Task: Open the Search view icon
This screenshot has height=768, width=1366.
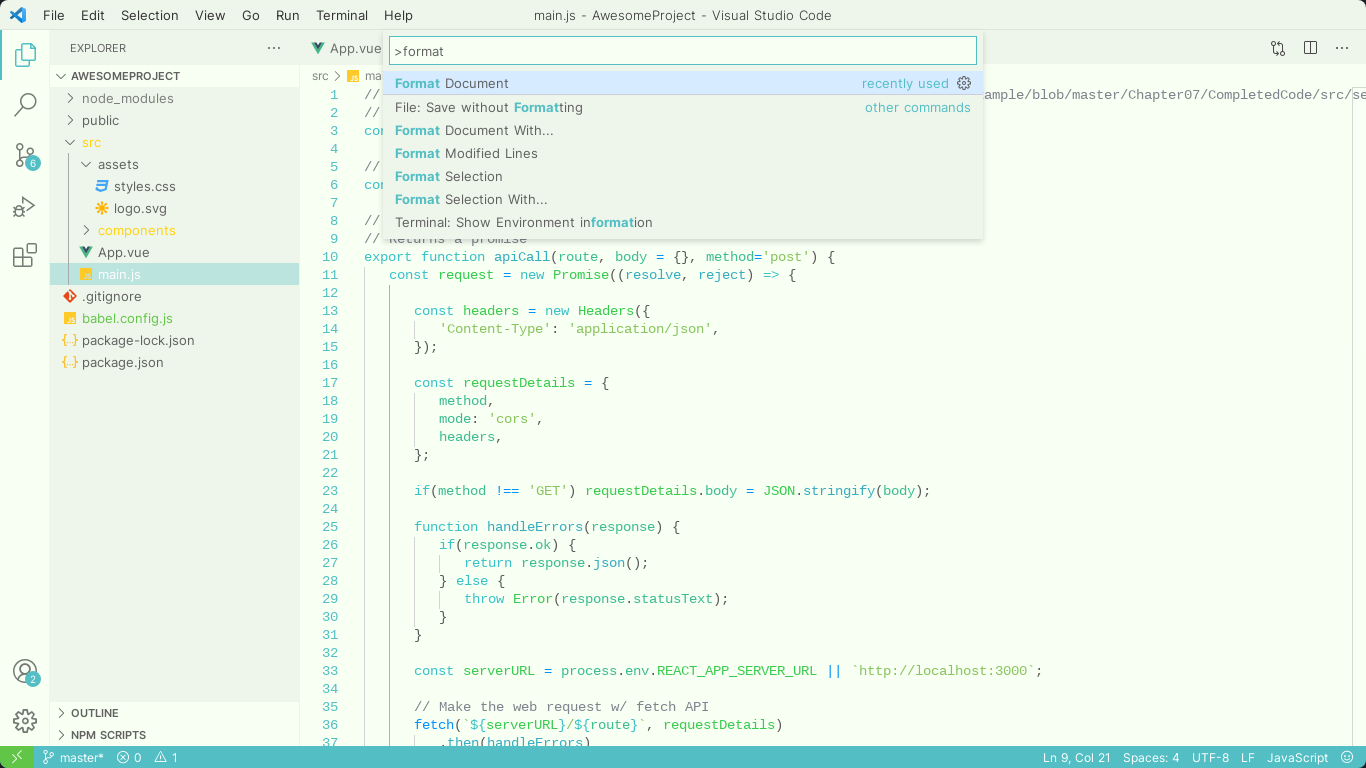Action: [x=25, y=105]
